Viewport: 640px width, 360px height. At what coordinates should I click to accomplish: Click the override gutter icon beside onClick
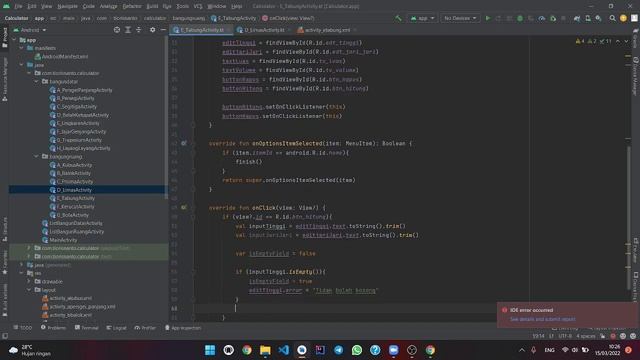(x=184, y=208)
